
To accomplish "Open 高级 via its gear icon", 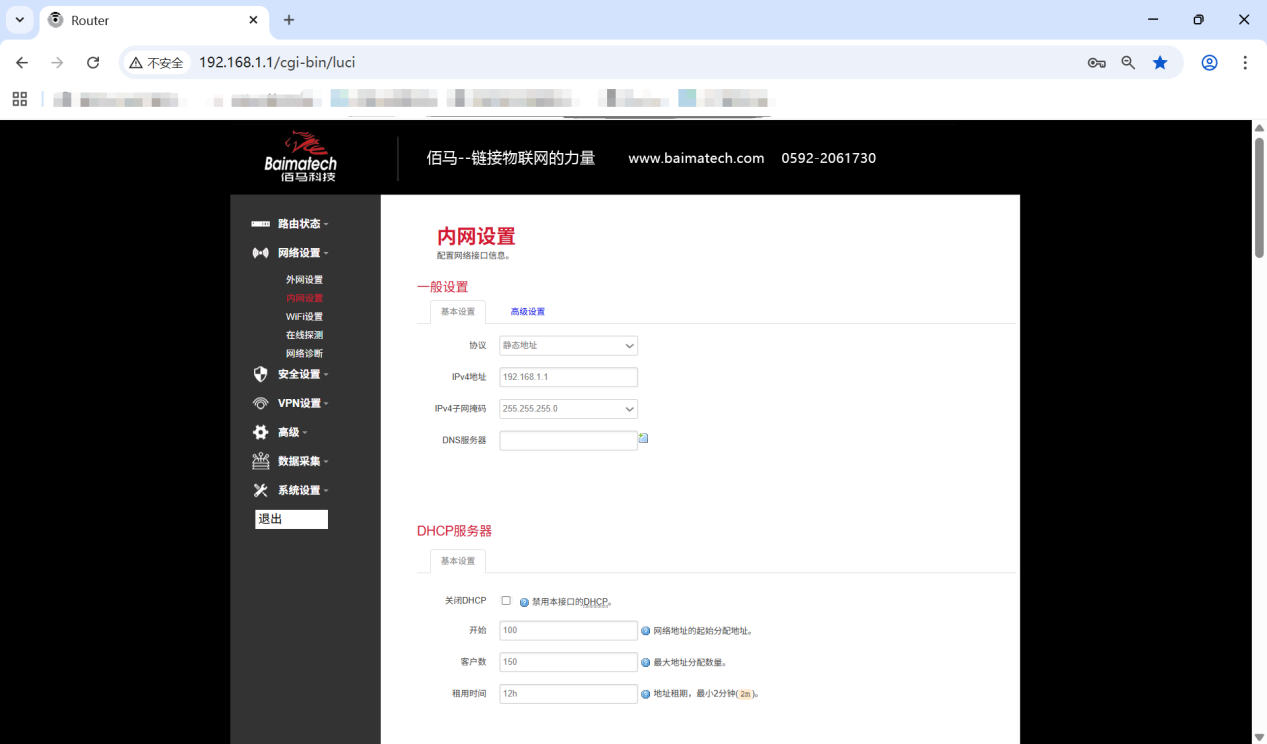I will pyautogui.click(x=260, y=431).
